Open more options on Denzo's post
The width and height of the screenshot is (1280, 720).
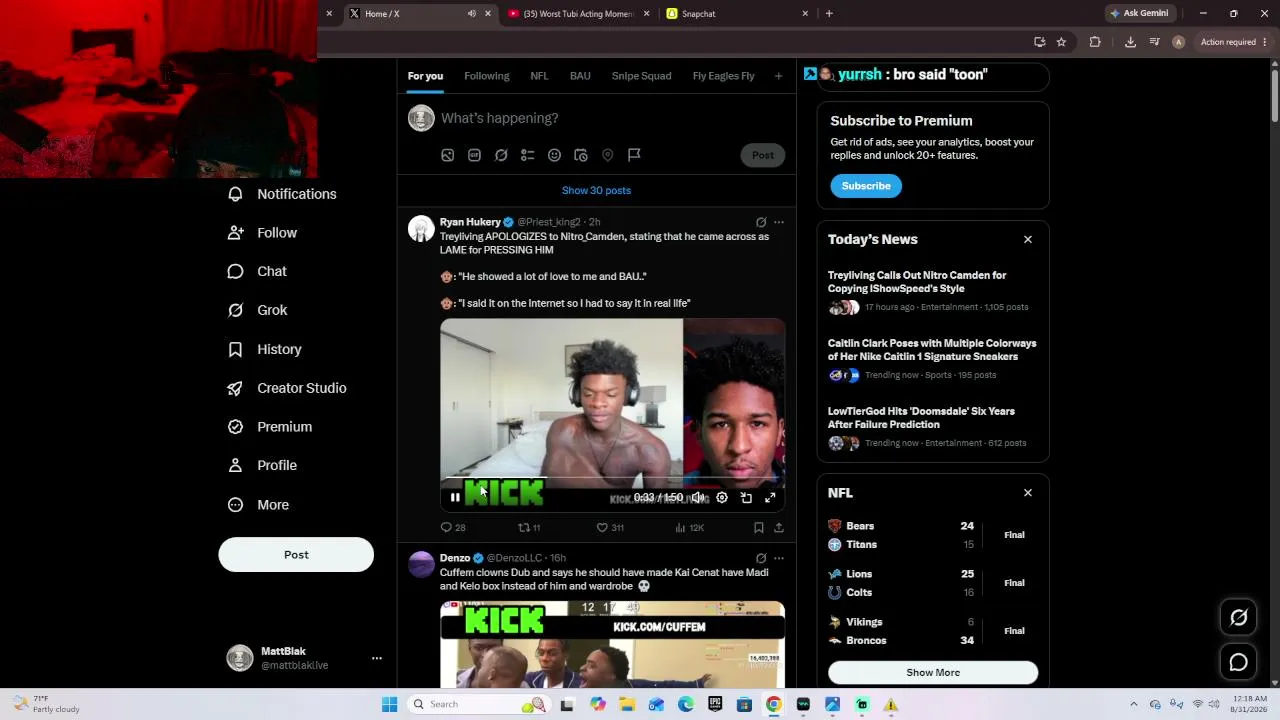pos(779,558)
